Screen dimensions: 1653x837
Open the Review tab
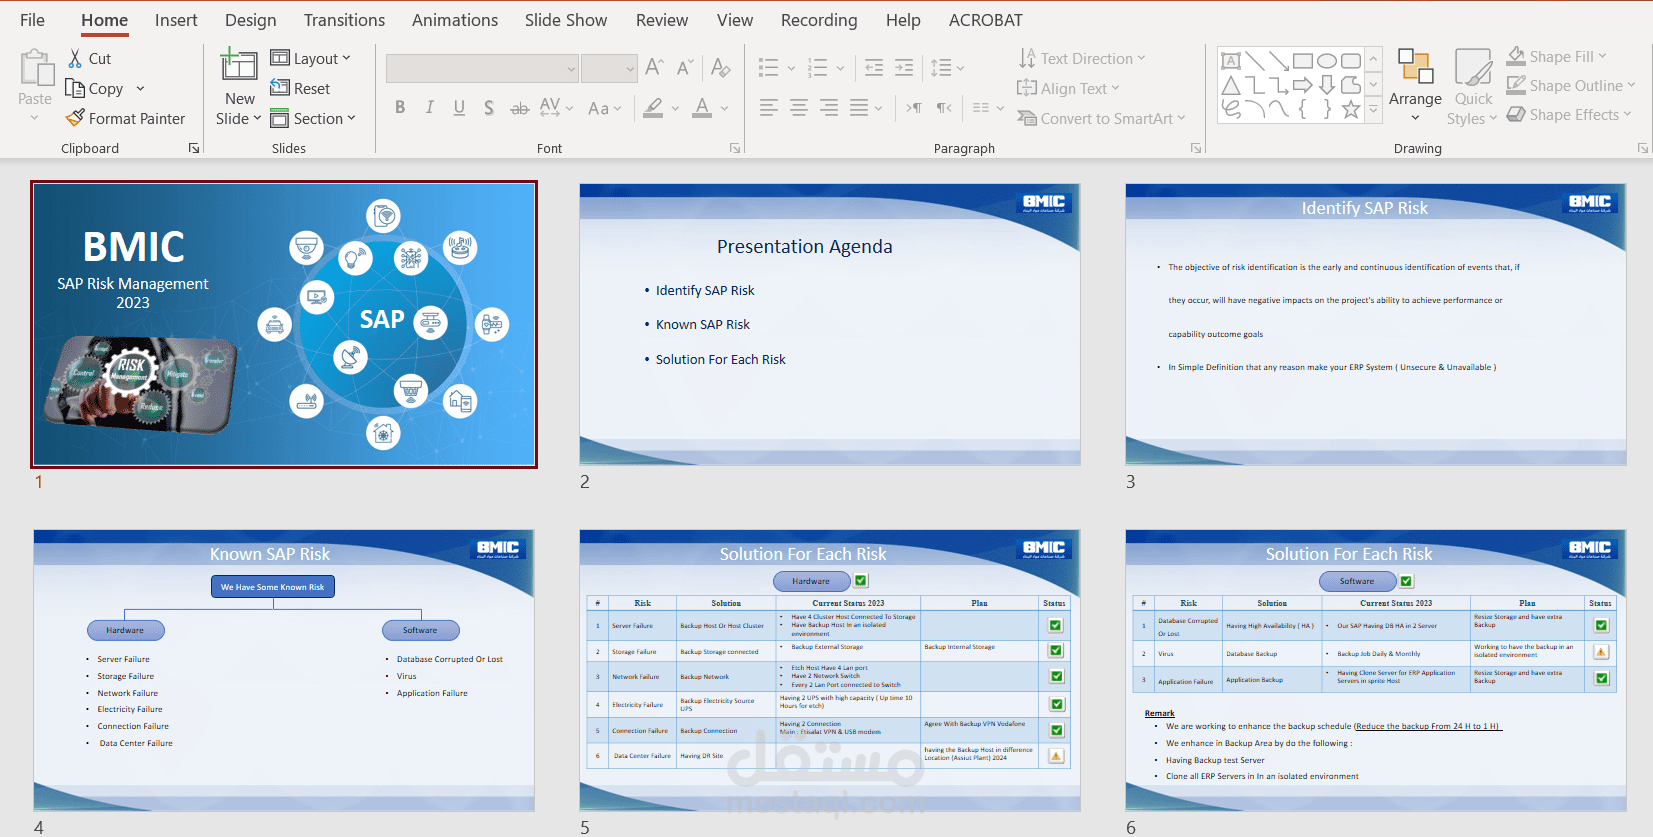click(x=662, y=20)
